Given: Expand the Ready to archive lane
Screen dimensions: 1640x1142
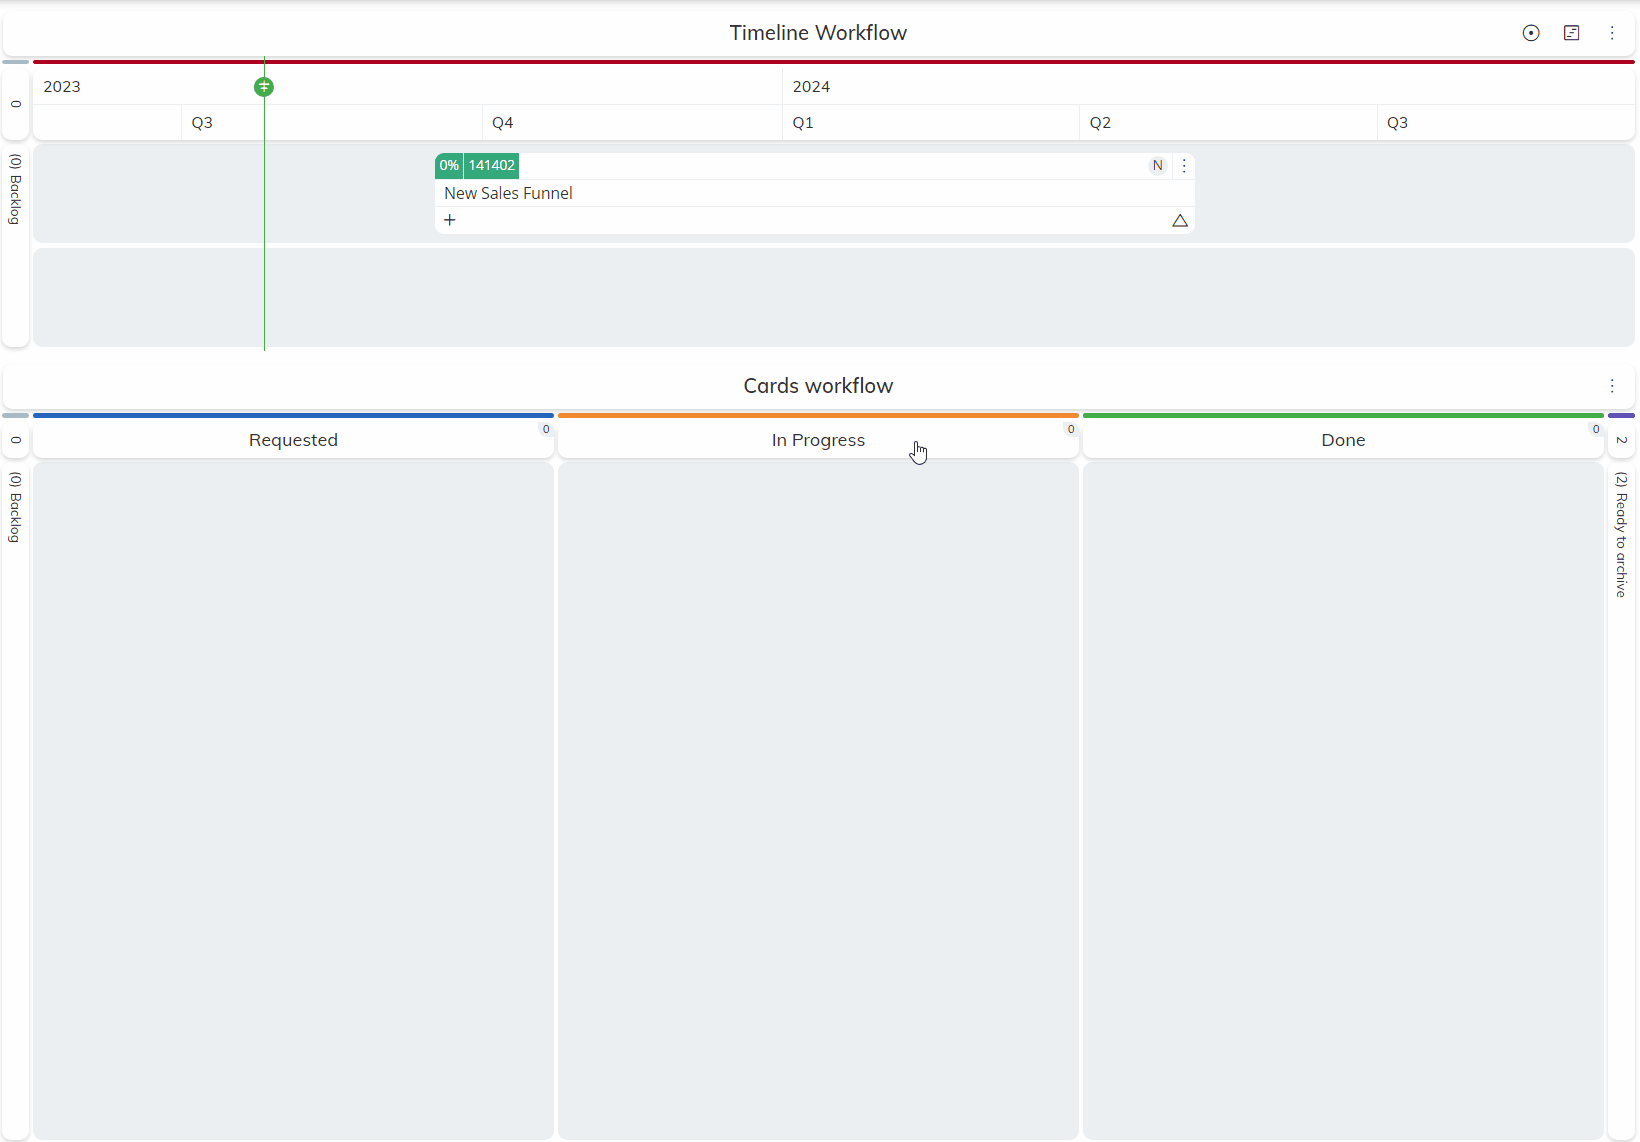Looking at the screenshot, I should pyautogui.click(x=1621, y=535).
